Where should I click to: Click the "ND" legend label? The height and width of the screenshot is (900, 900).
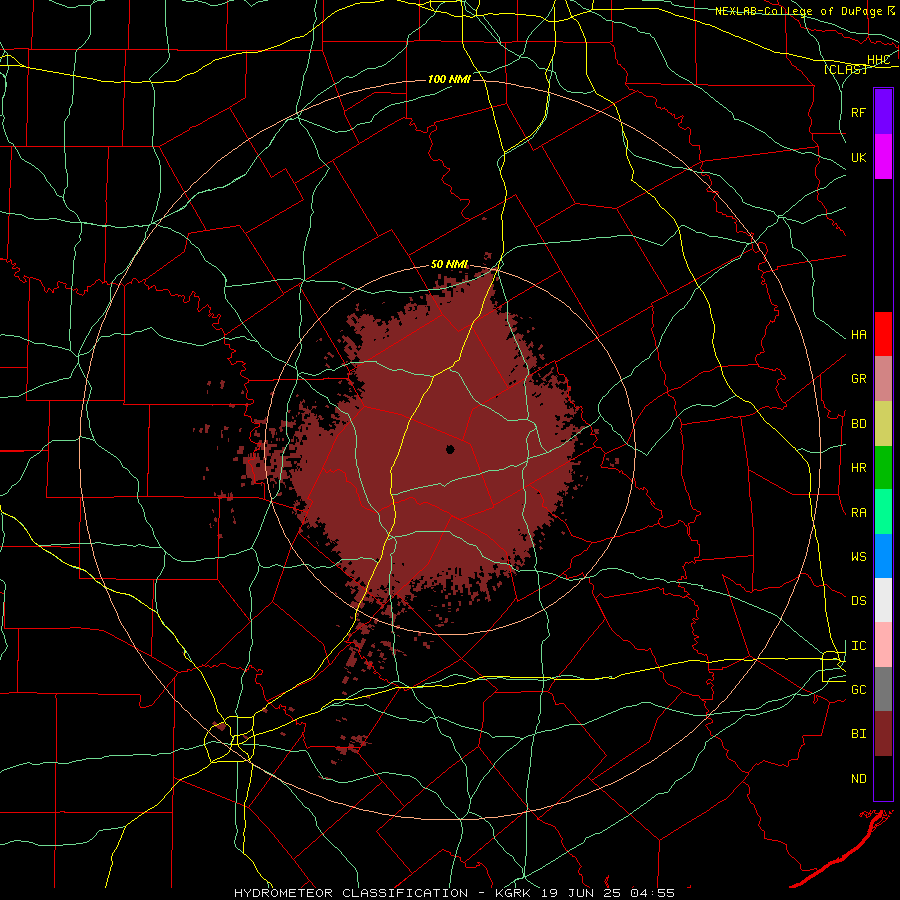pos(859,779)
